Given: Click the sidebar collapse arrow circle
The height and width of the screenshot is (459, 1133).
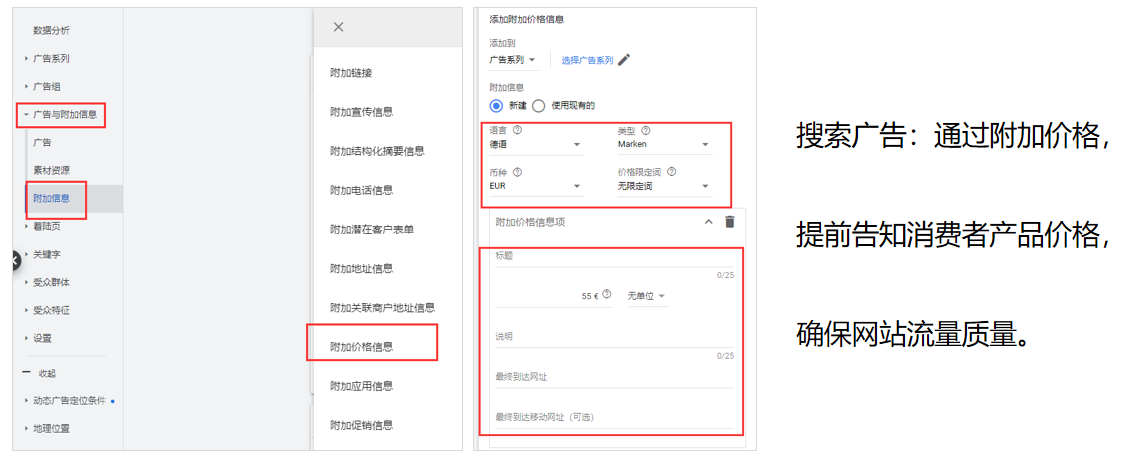Looking at the screenshot, I should pos(16,260).
